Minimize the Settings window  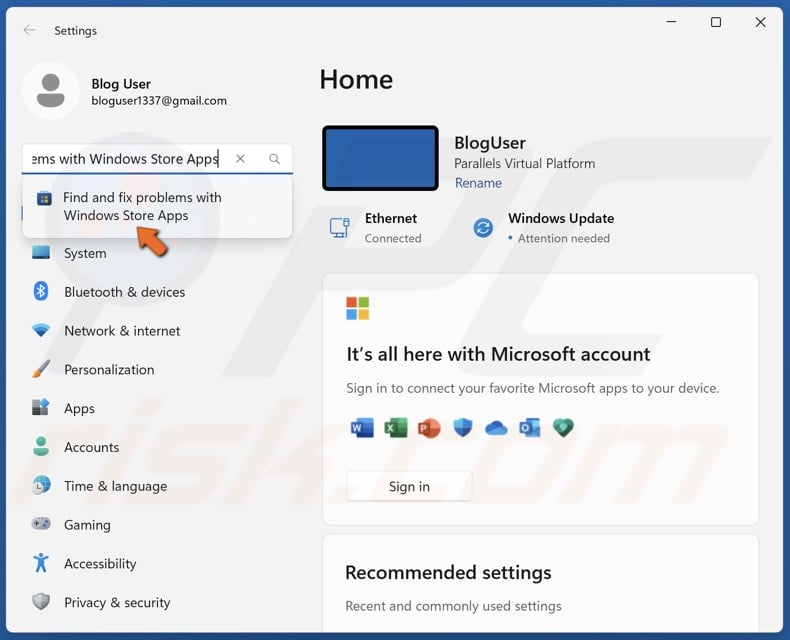click(x=671, y=22)
